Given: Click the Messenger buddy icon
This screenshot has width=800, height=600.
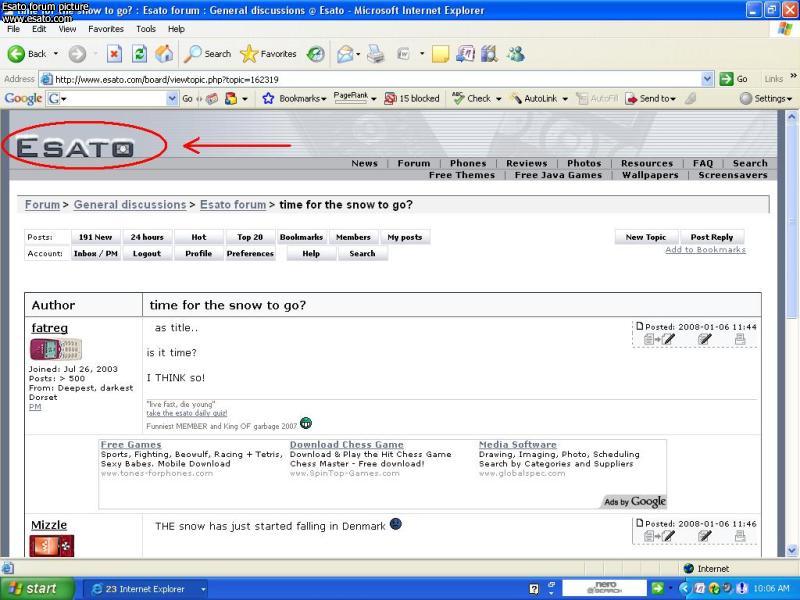Looking at the screenshot, I should (516, 54).
